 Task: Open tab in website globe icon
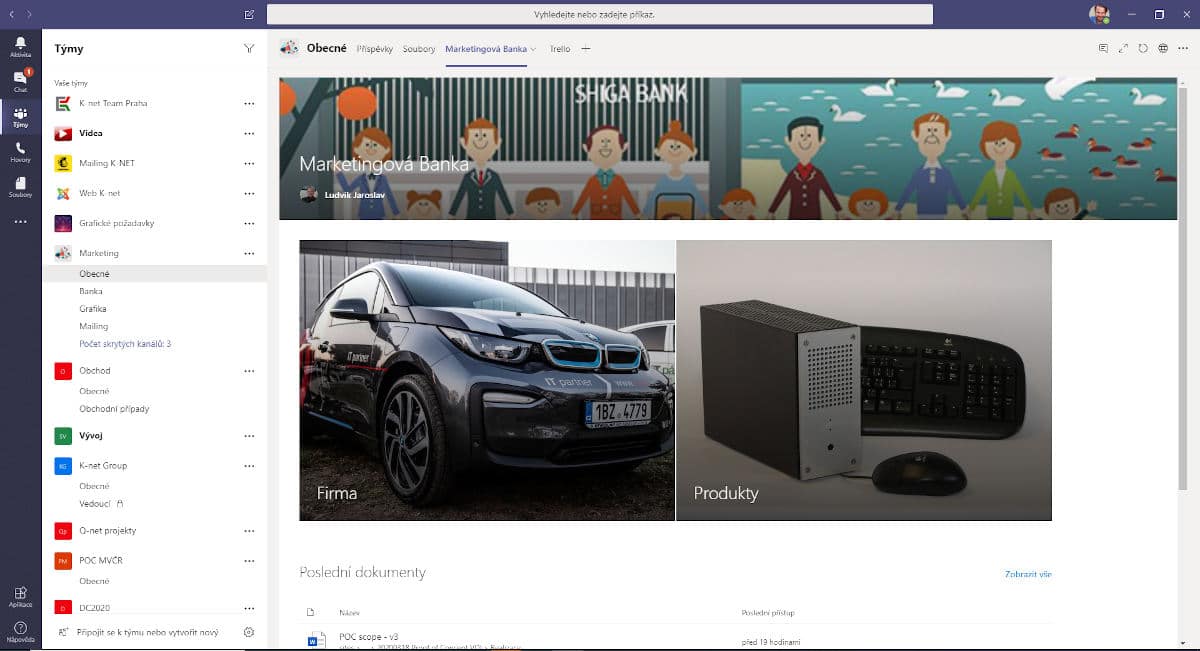(x=1163, y=48)
